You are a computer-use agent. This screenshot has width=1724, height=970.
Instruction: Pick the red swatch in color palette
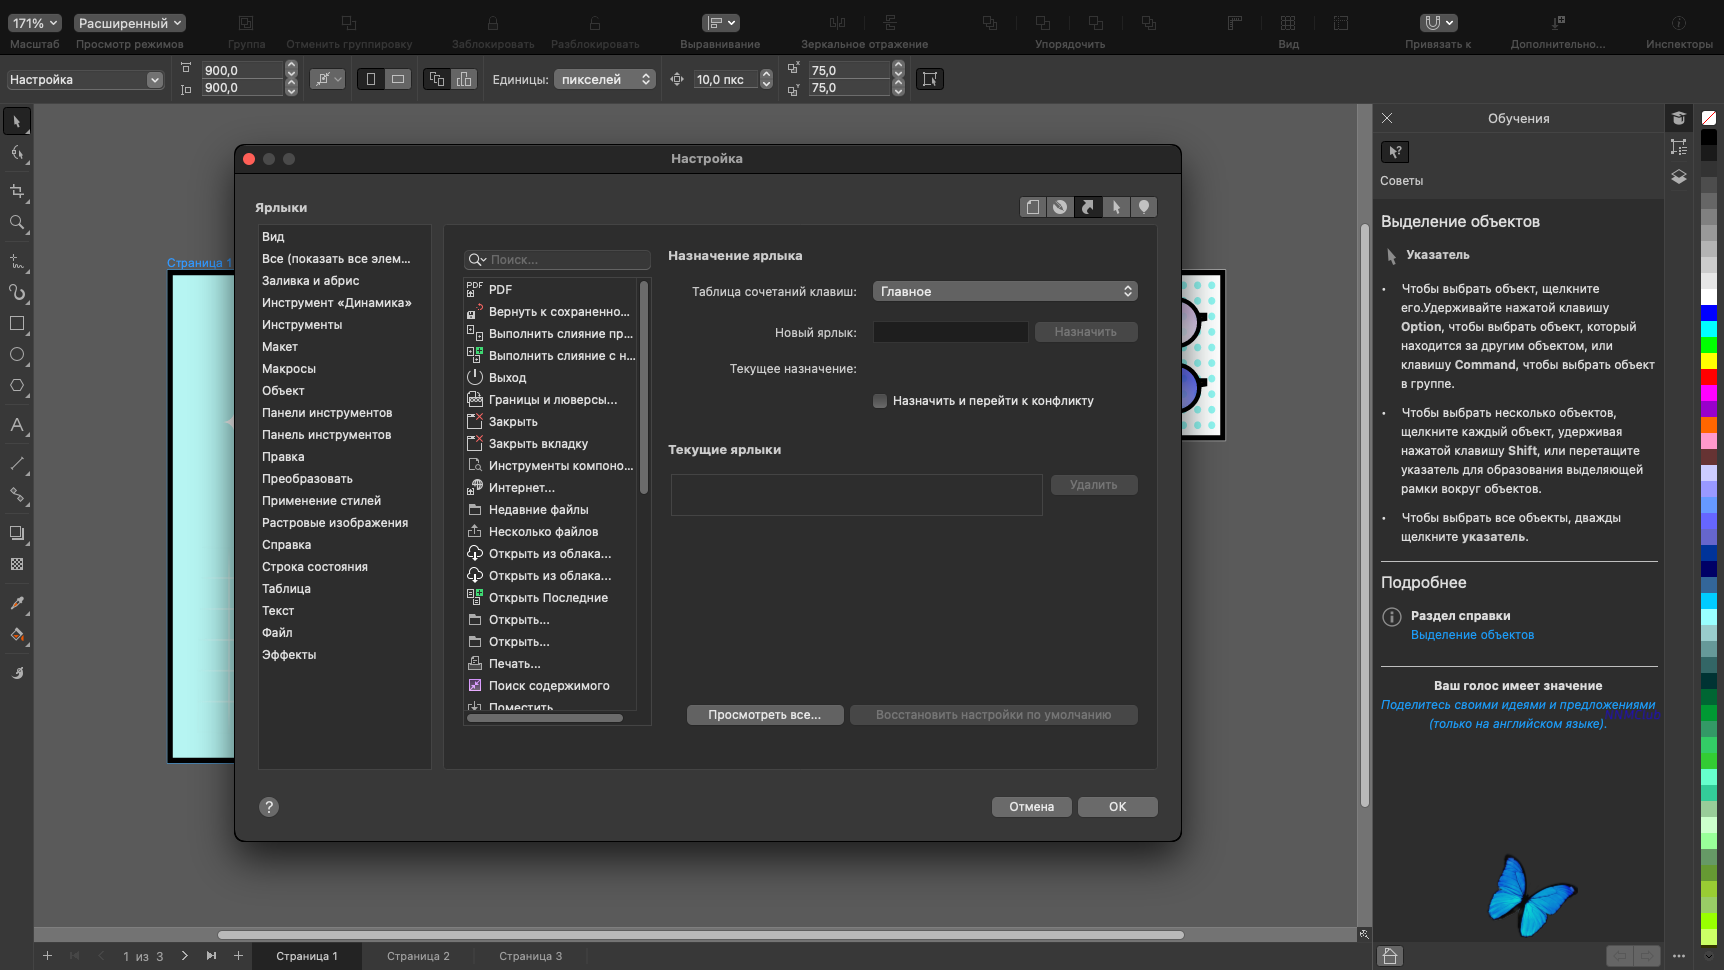tap(1709, 377)
